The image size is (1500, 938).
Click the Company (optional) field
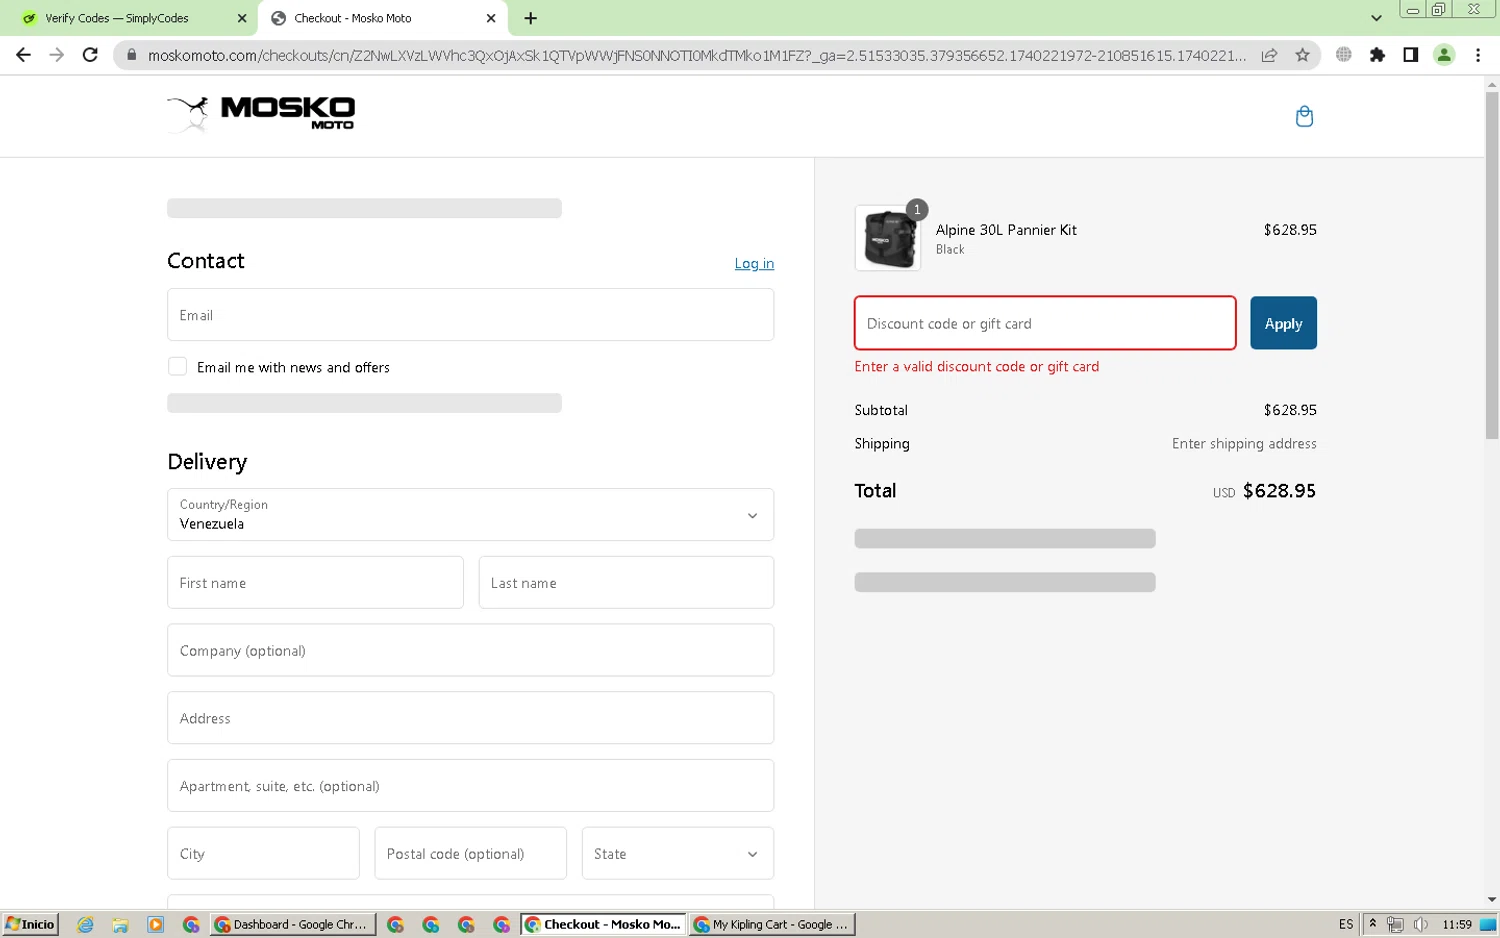pyautogui.click(x=470, y=650)
